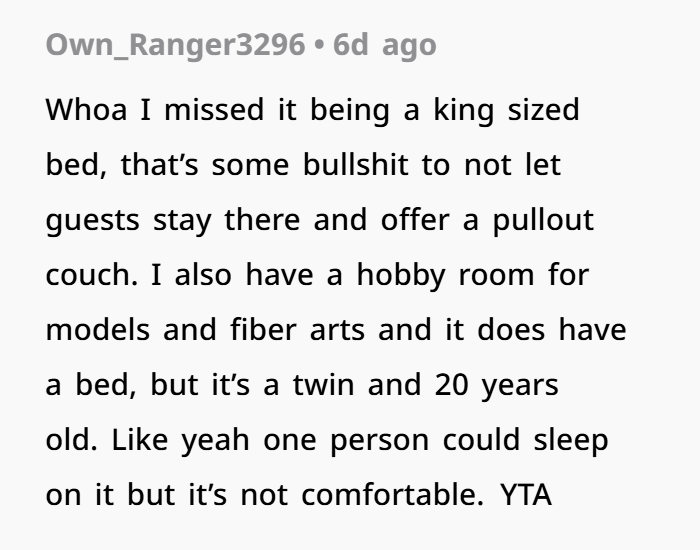The width and height of the screenshot is (700, 550).
Task: Click the YTA verdict at comment end
Action: coord(526,495)
